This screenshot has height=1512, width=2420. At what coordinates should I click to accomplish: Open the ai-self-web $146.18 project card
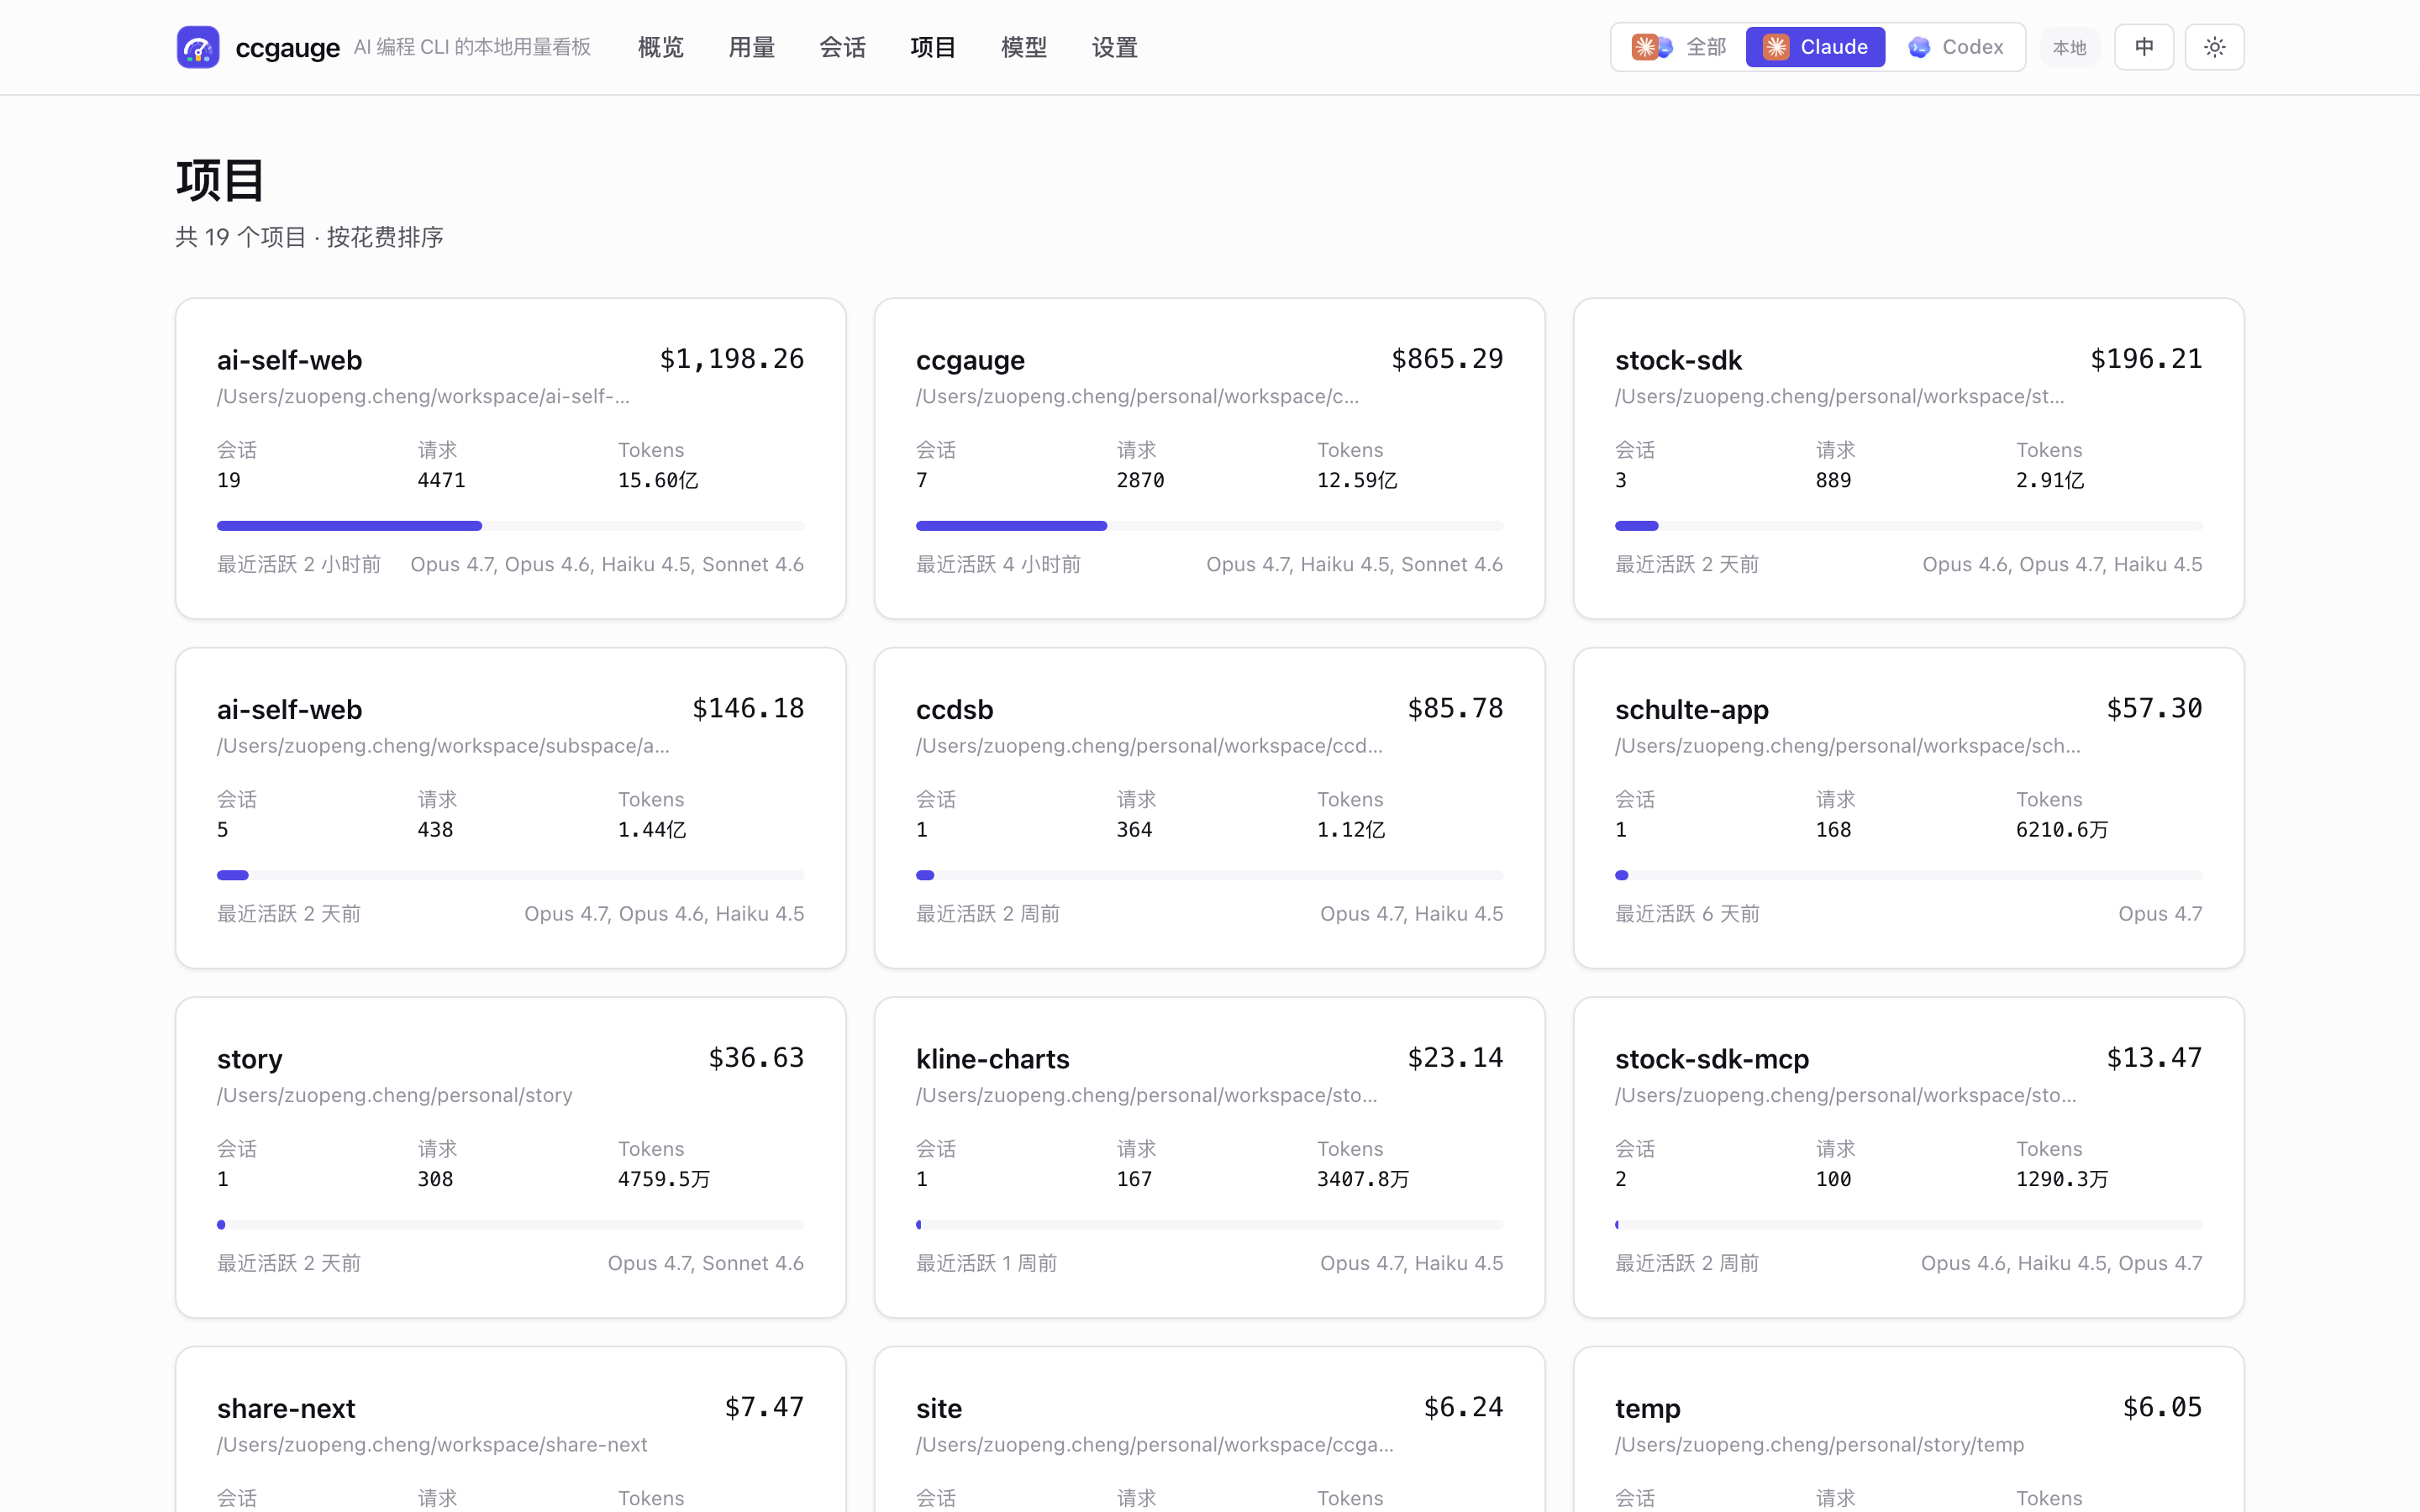coord(511,808)
